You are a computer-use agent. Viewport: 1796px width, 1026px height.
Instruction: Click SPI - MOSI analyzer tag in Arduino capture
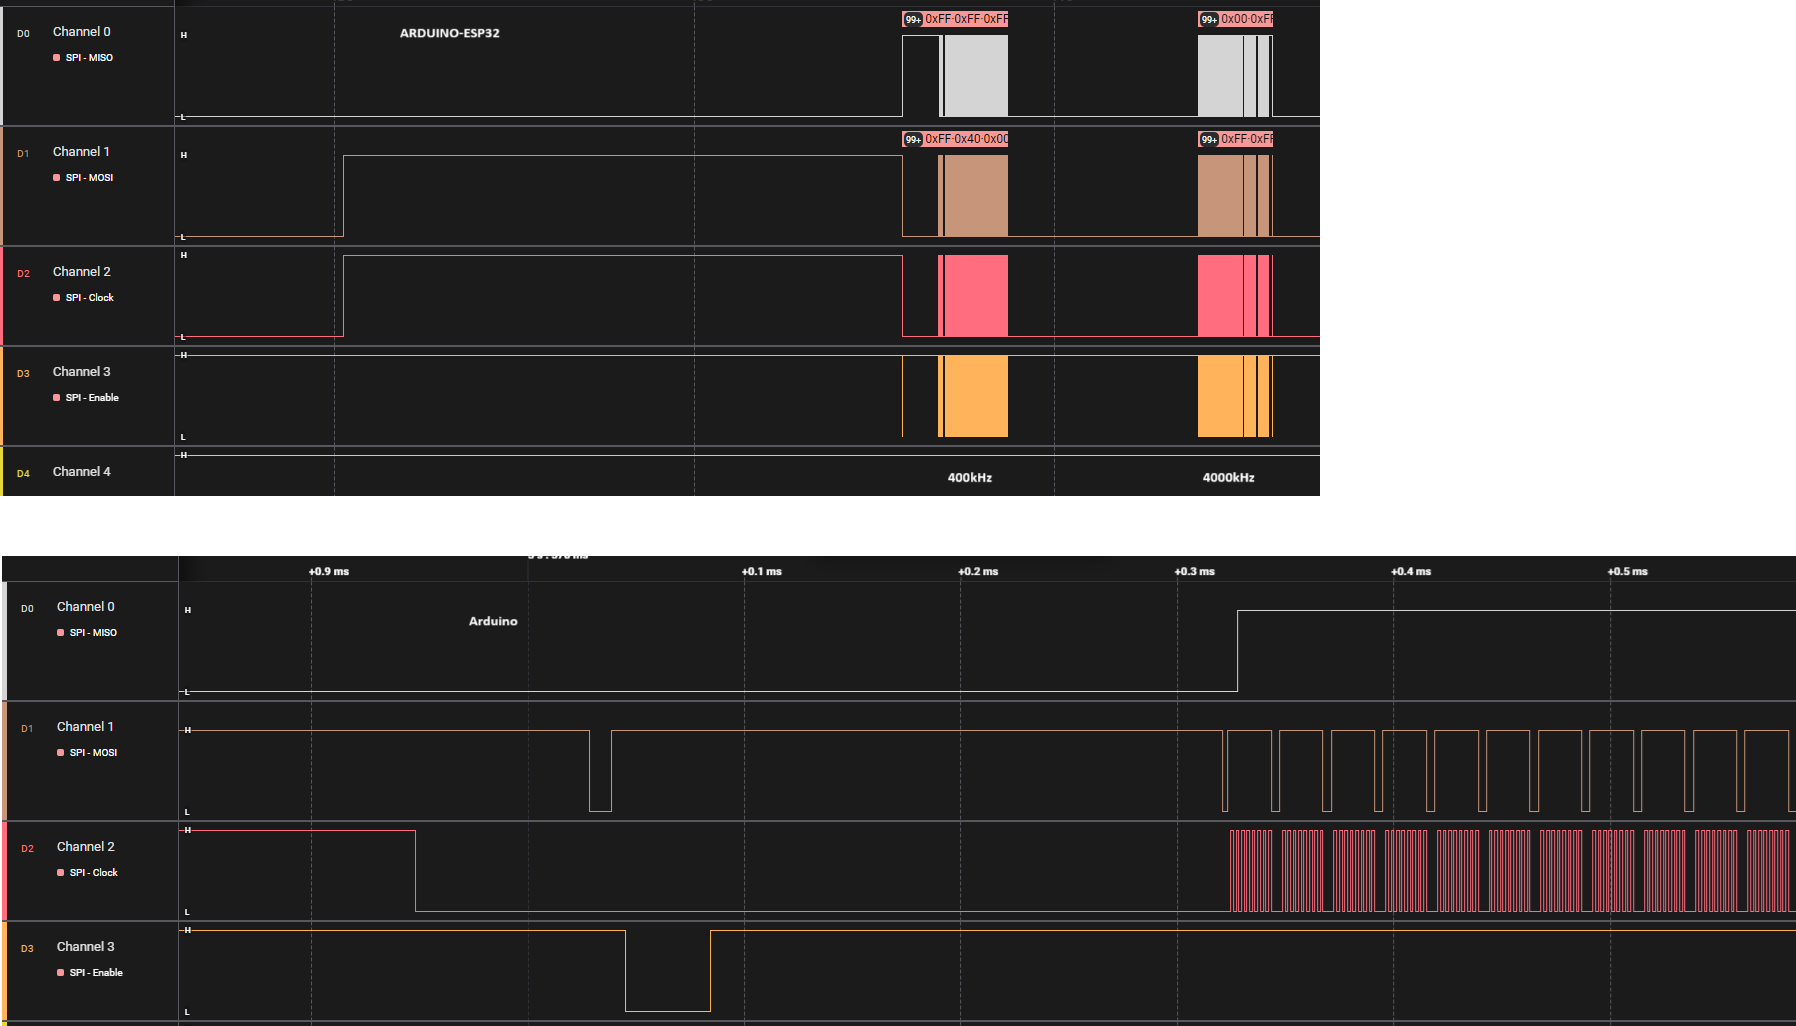click(93, 753)
